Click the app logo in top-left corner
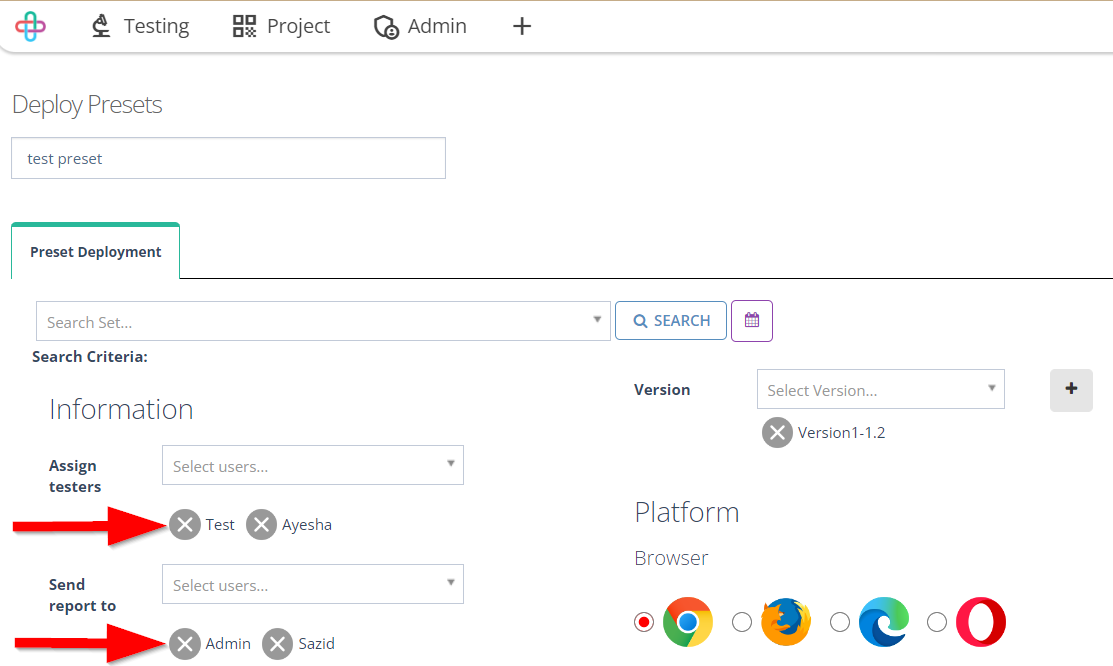 point(31,26)
